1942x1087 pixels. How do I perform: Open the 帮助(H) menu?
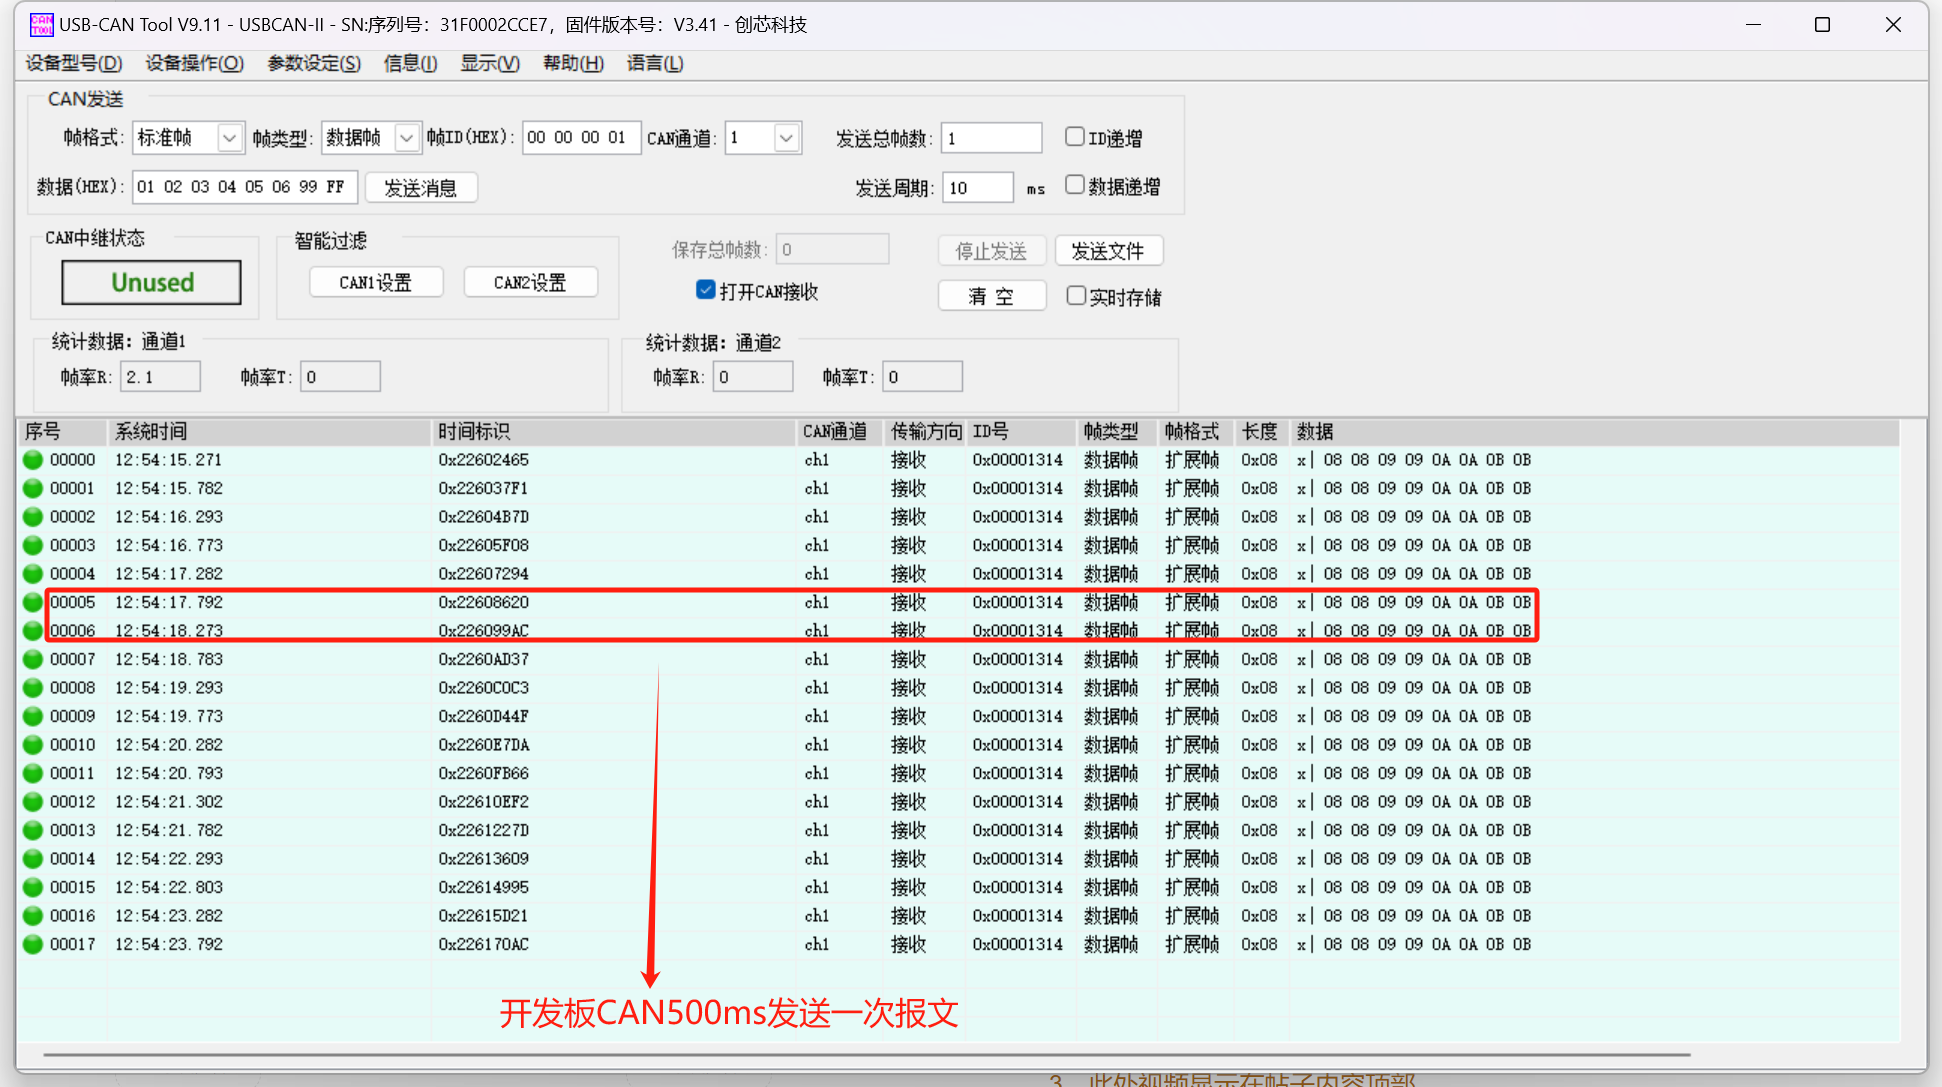point(574,63)
